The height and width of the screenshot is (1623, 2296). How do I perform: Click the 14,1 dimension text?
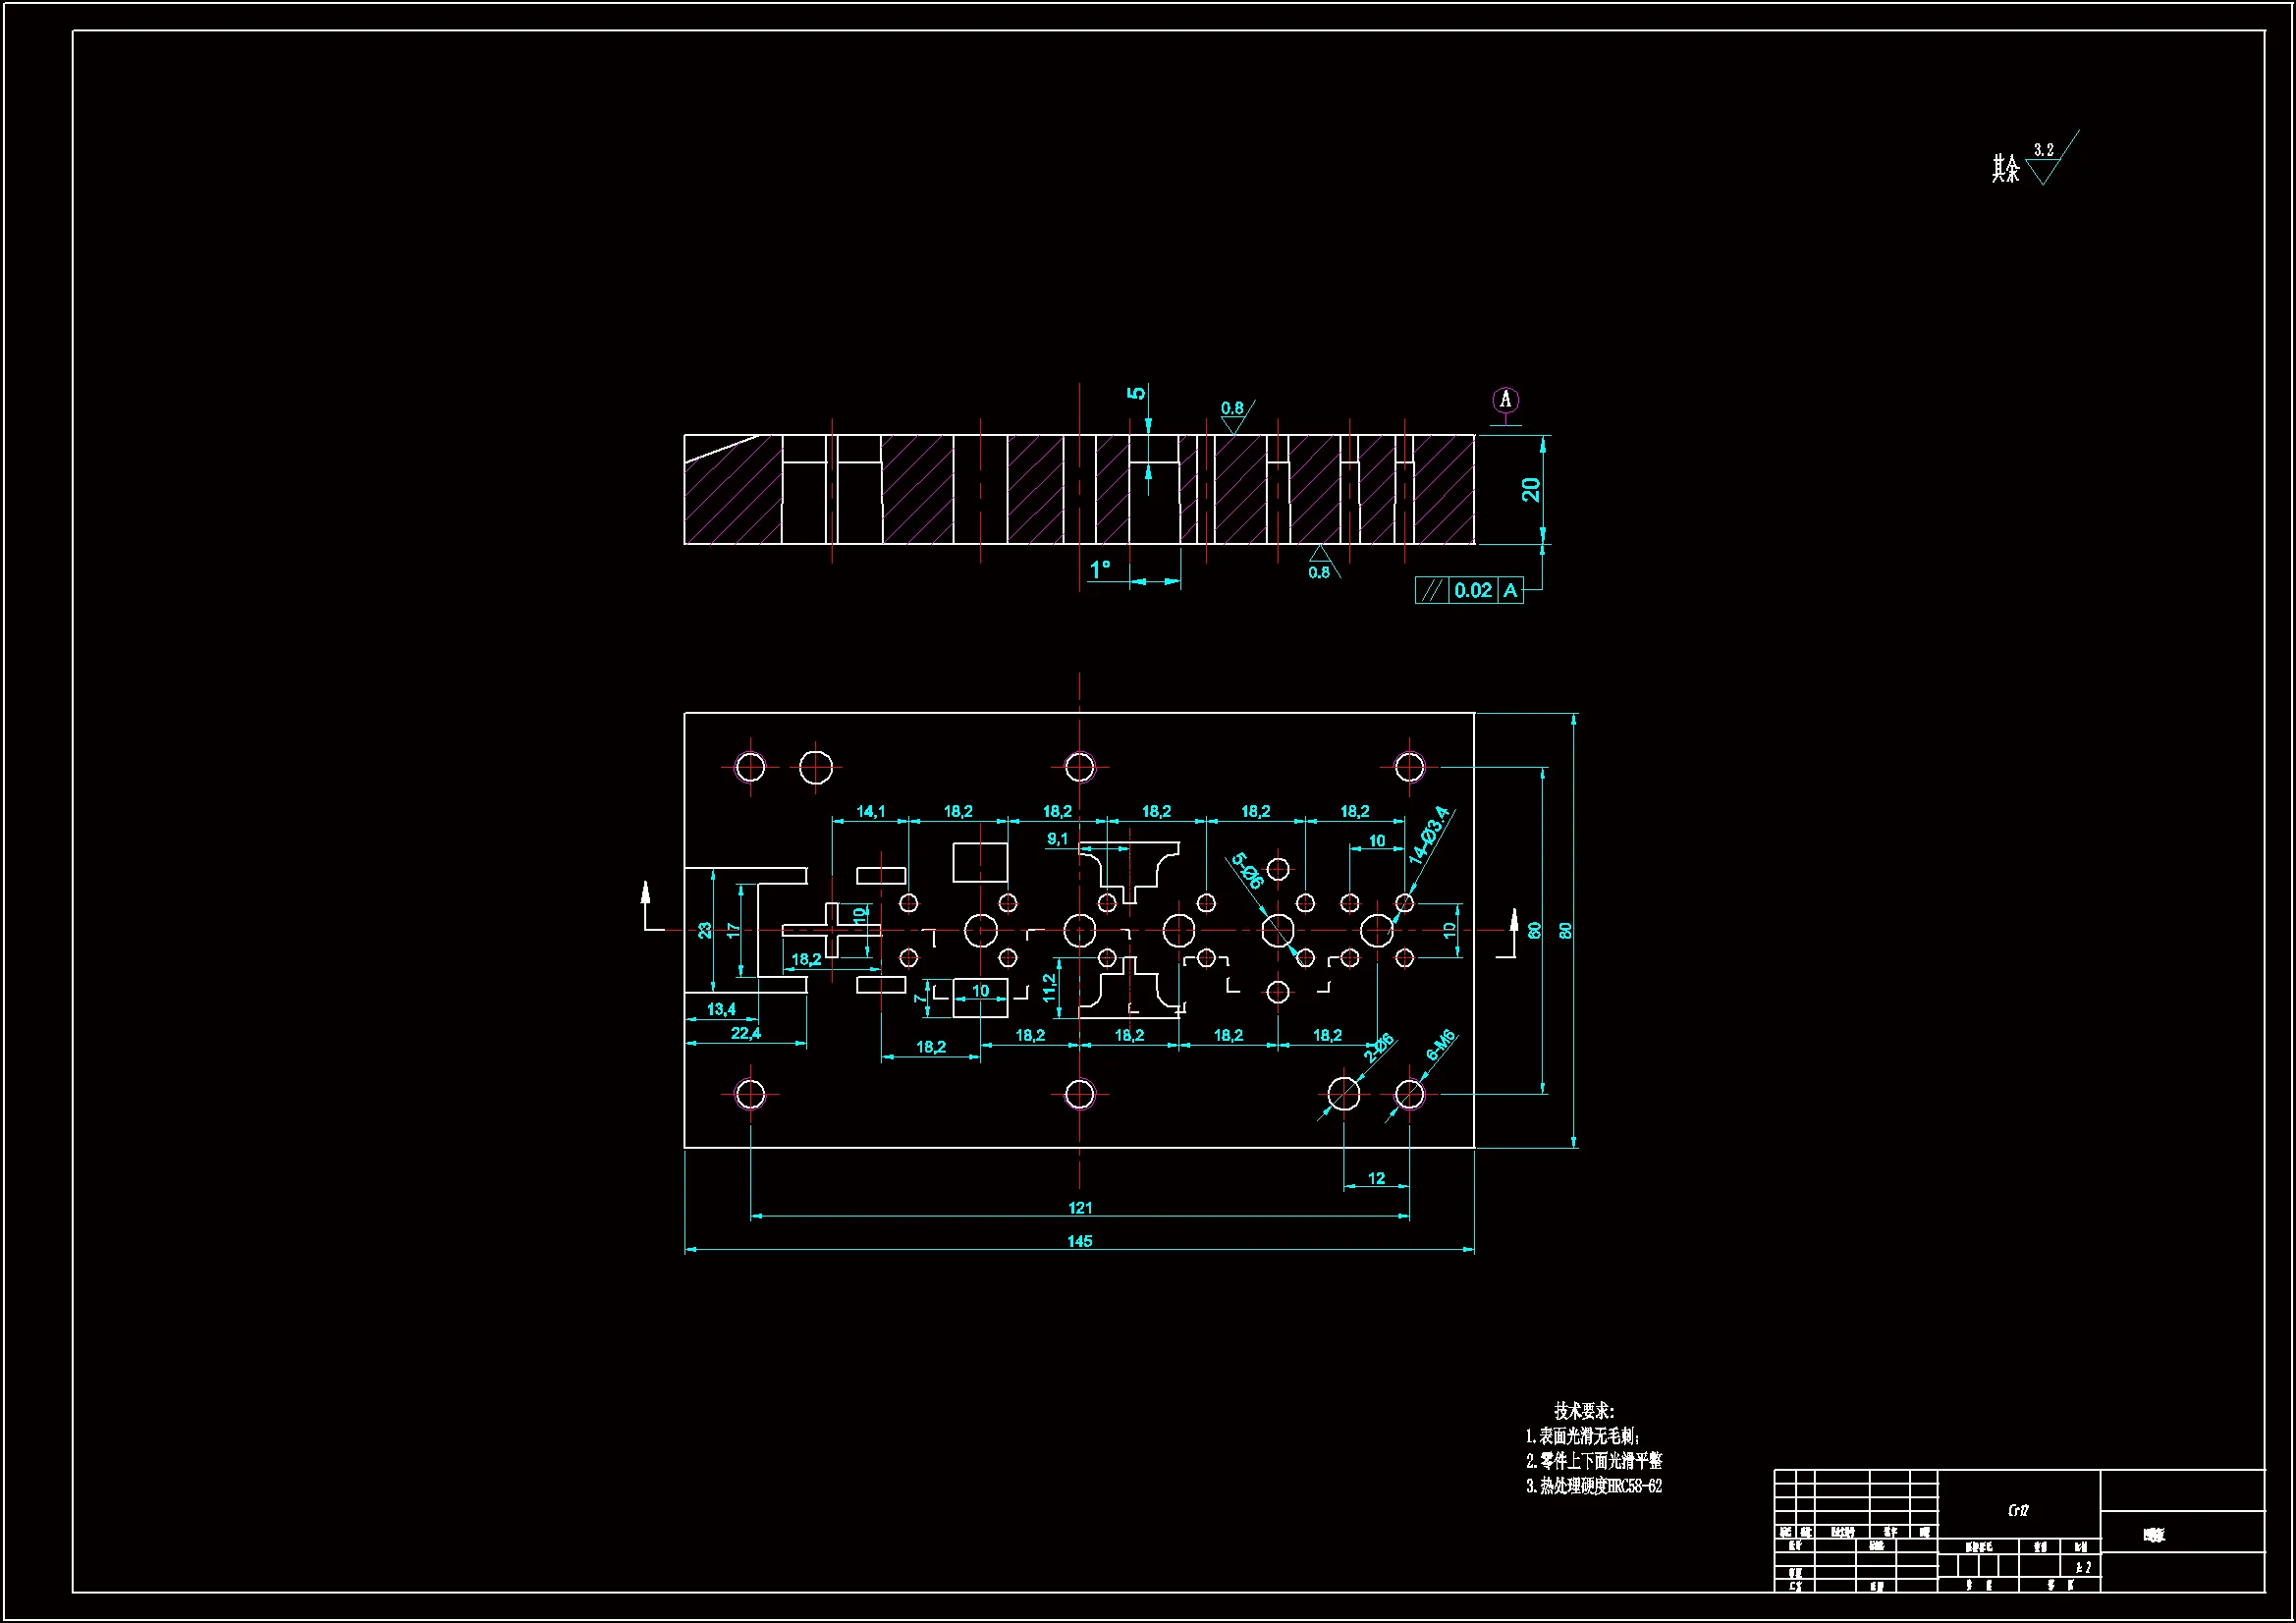pos(870,811)
